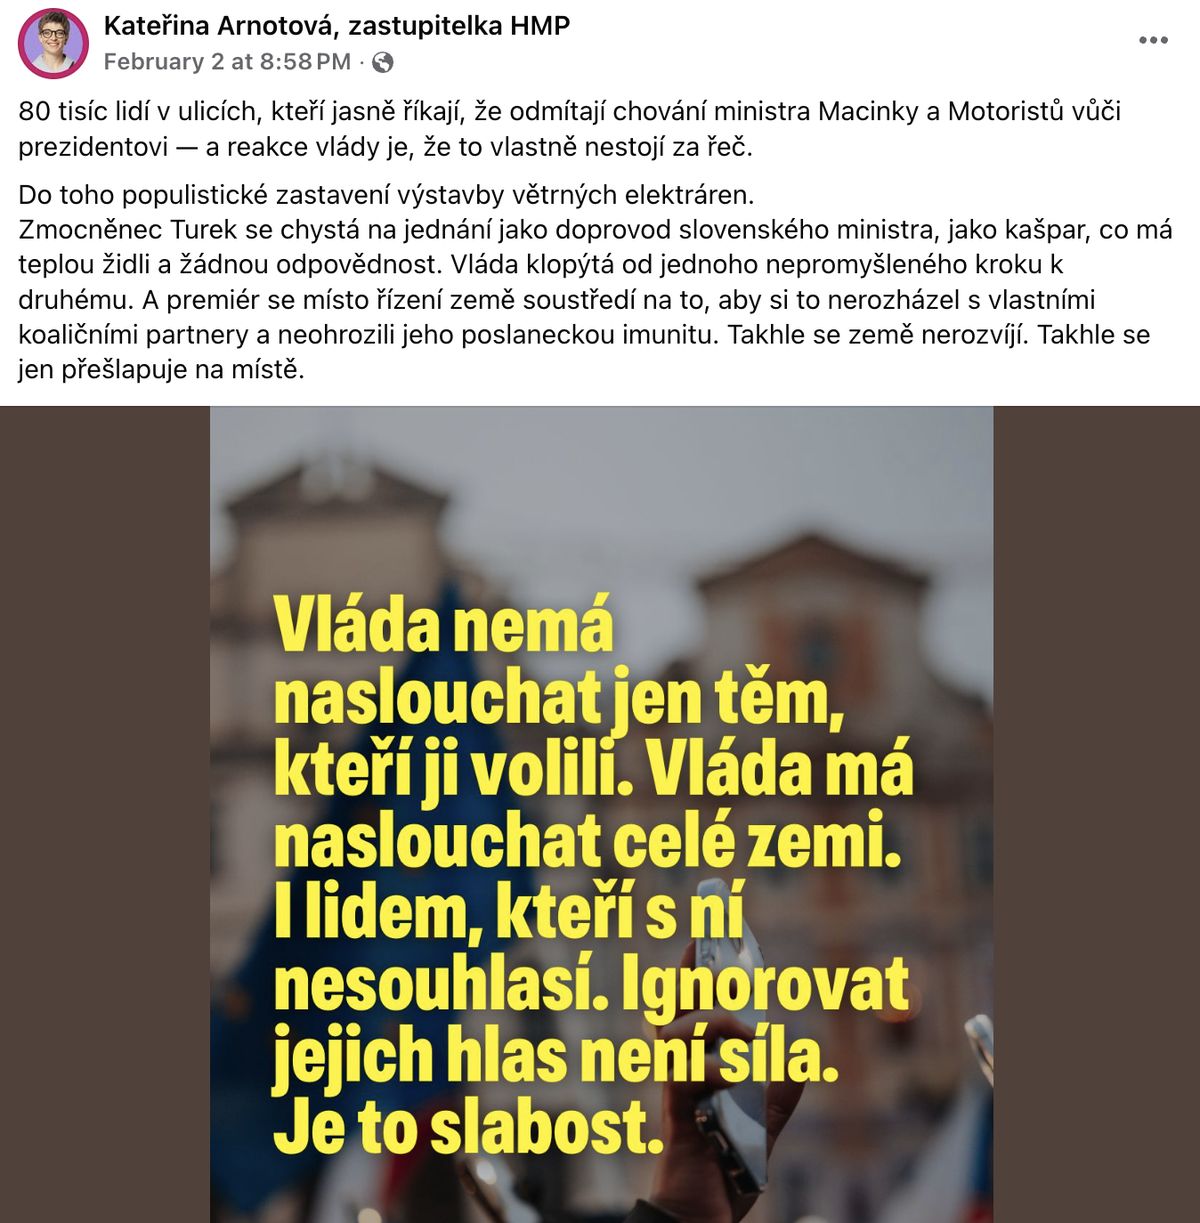Open the February 2 at 8:58 PM timestamp
The height and width of the screenshot is (1223, 1200).
(x=227, y=62)
